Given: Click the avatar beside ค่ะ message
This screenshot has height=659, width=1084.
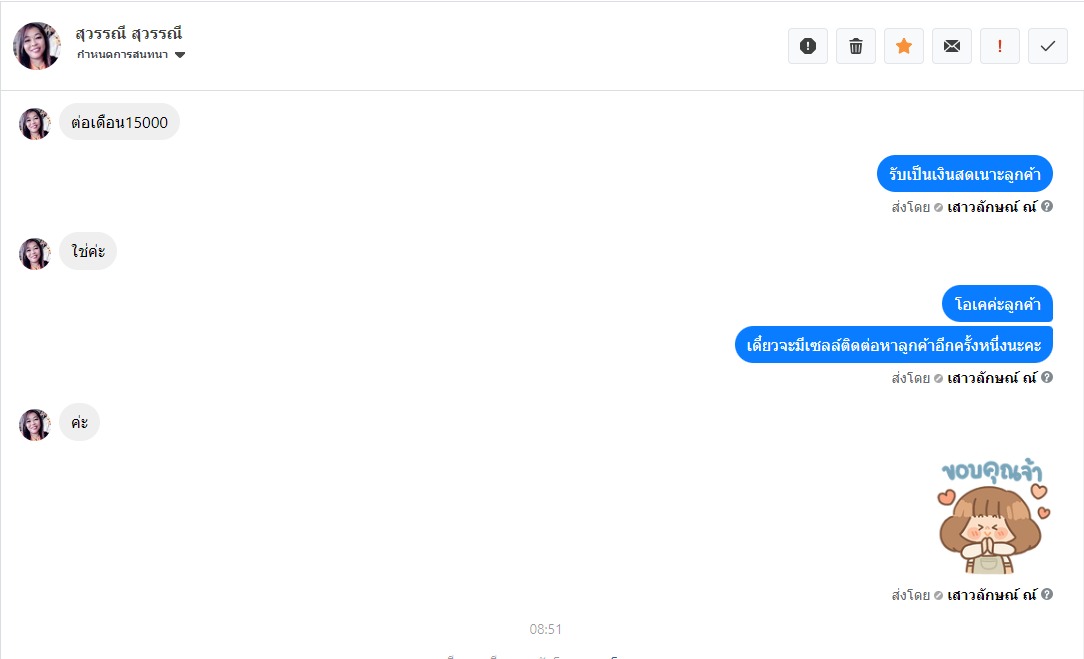Looking at the screenshot, I should click(35, 425).
